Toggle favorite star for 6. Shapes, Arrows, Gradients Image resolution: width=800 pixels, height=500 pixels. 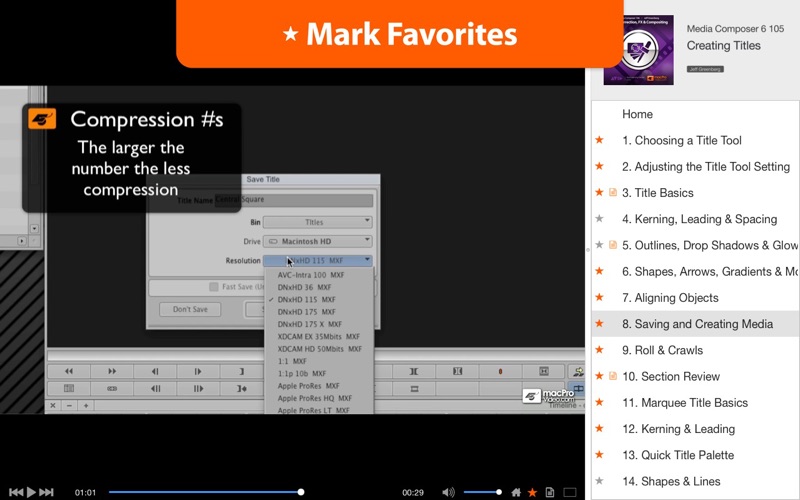599,271
